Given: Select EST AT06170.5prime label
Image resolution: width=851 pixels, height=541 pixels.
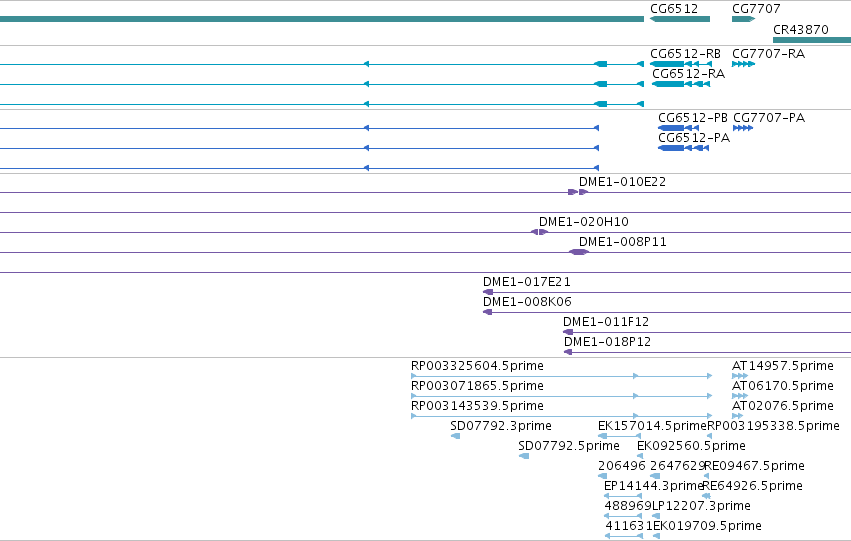Looking at the screenshot, I should [x=783, y=386].
